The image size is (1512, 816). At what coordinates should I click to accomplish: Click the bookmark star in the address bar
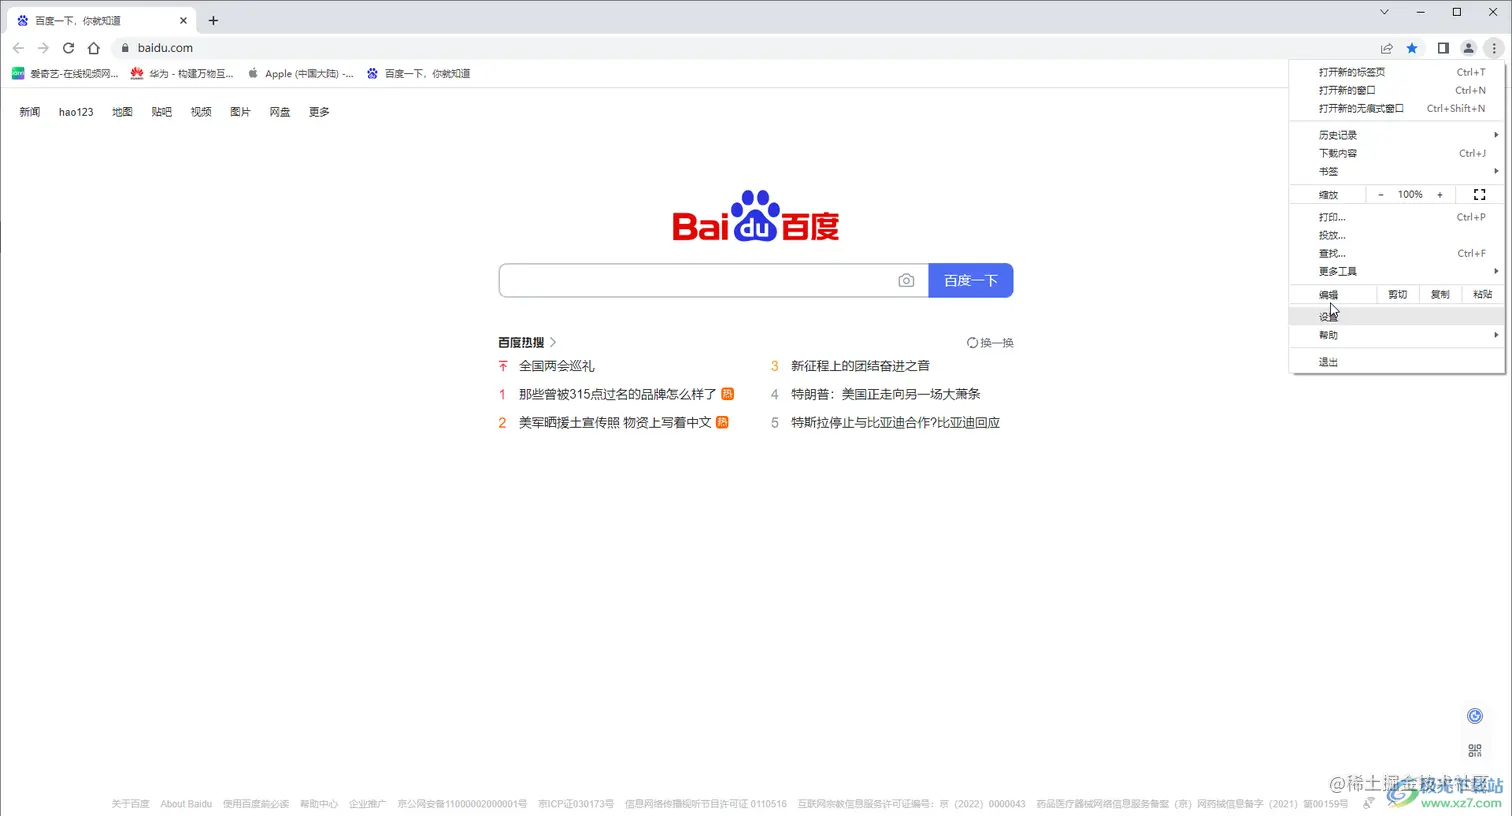pyautogui.click(x=1412, y=47)
